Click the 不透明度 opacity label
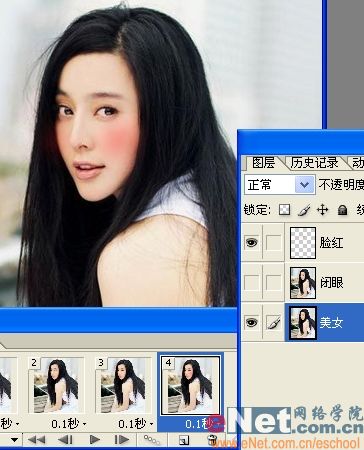The image size is (364, 450). pos(341,184)
